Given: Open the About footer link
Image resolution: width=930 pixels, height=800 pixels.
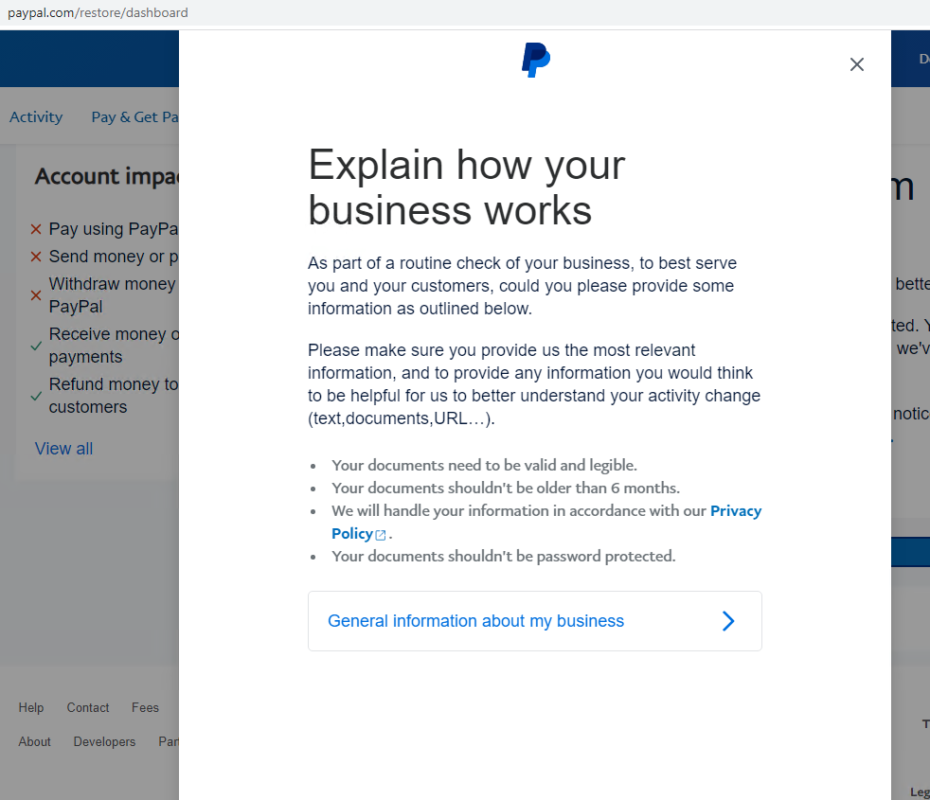Looking at the screenshot, I should coord(34,742).
